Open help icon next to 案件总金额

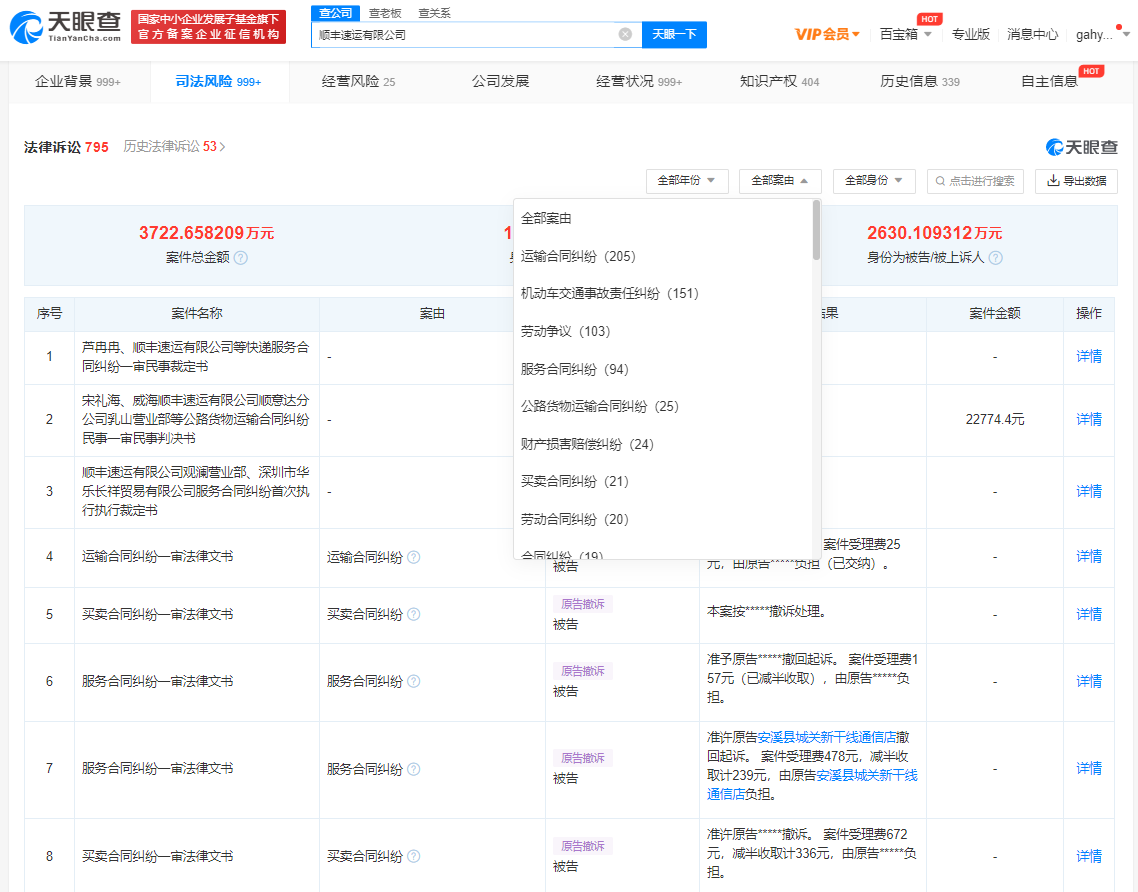click(241, 258)
